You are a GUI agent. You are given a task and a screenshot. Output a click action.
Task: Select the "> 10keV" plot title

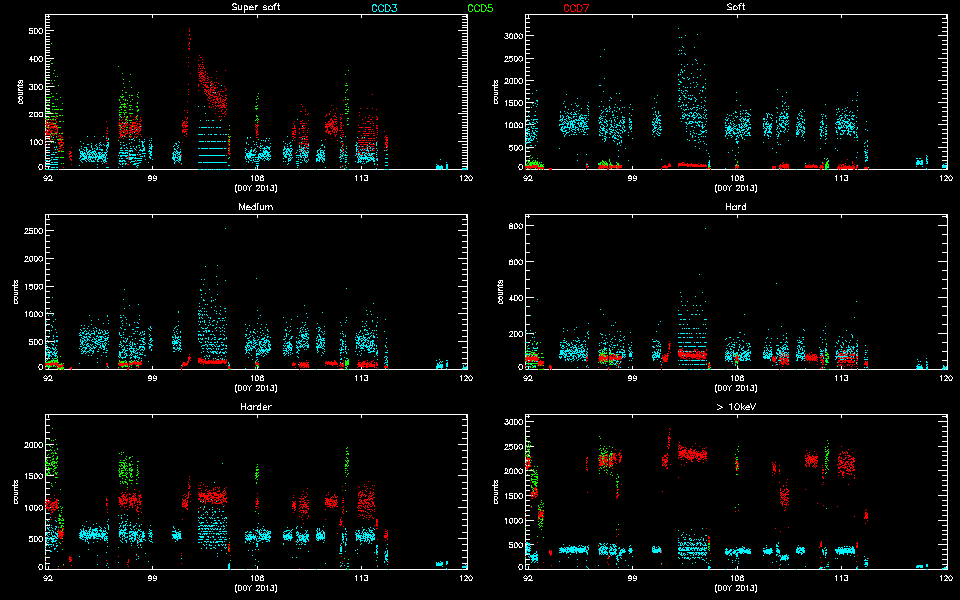[x=735, y=407]
